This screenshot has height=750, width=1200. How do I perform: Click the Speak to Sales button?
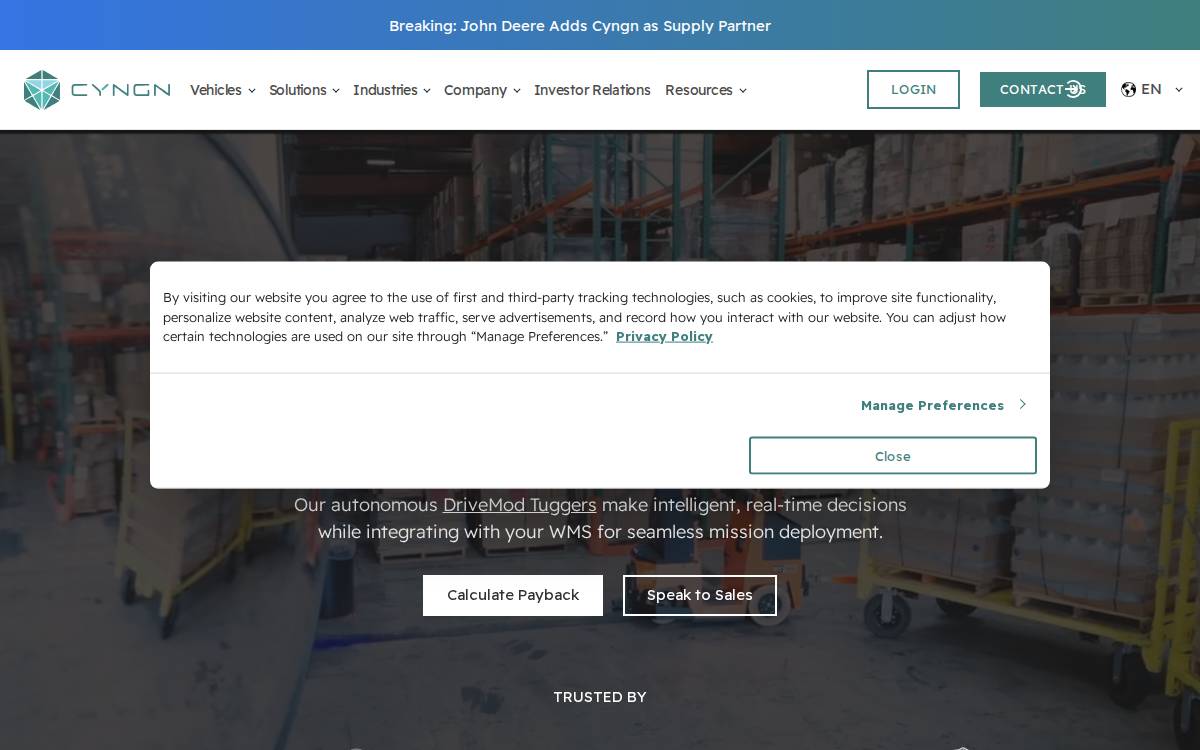click(x=700, y=595)
